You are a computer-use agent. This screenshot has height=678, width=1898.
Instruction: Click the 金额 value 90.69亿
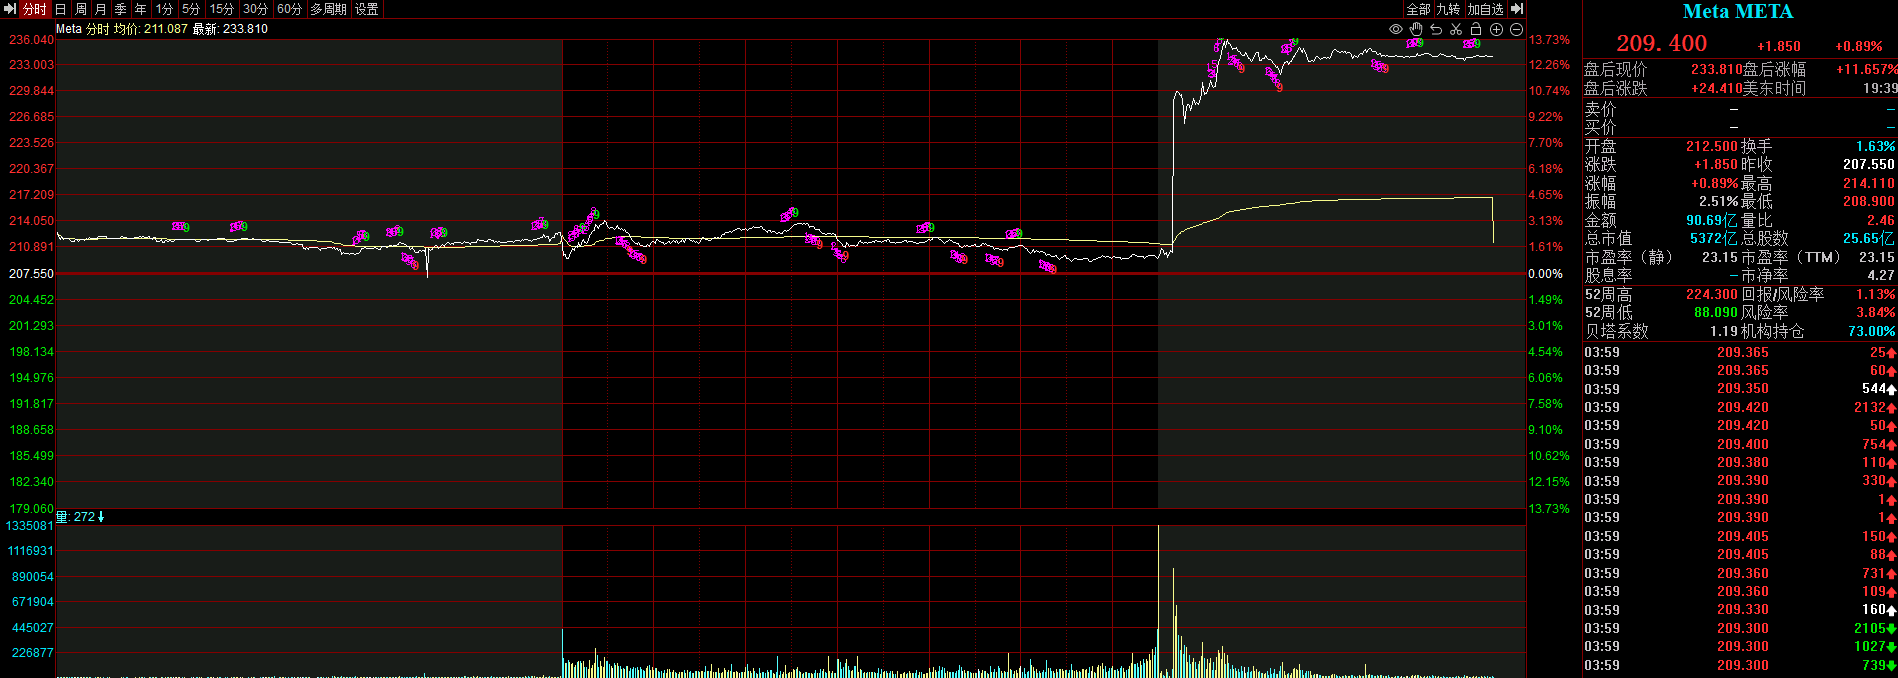coord(1712,220)
